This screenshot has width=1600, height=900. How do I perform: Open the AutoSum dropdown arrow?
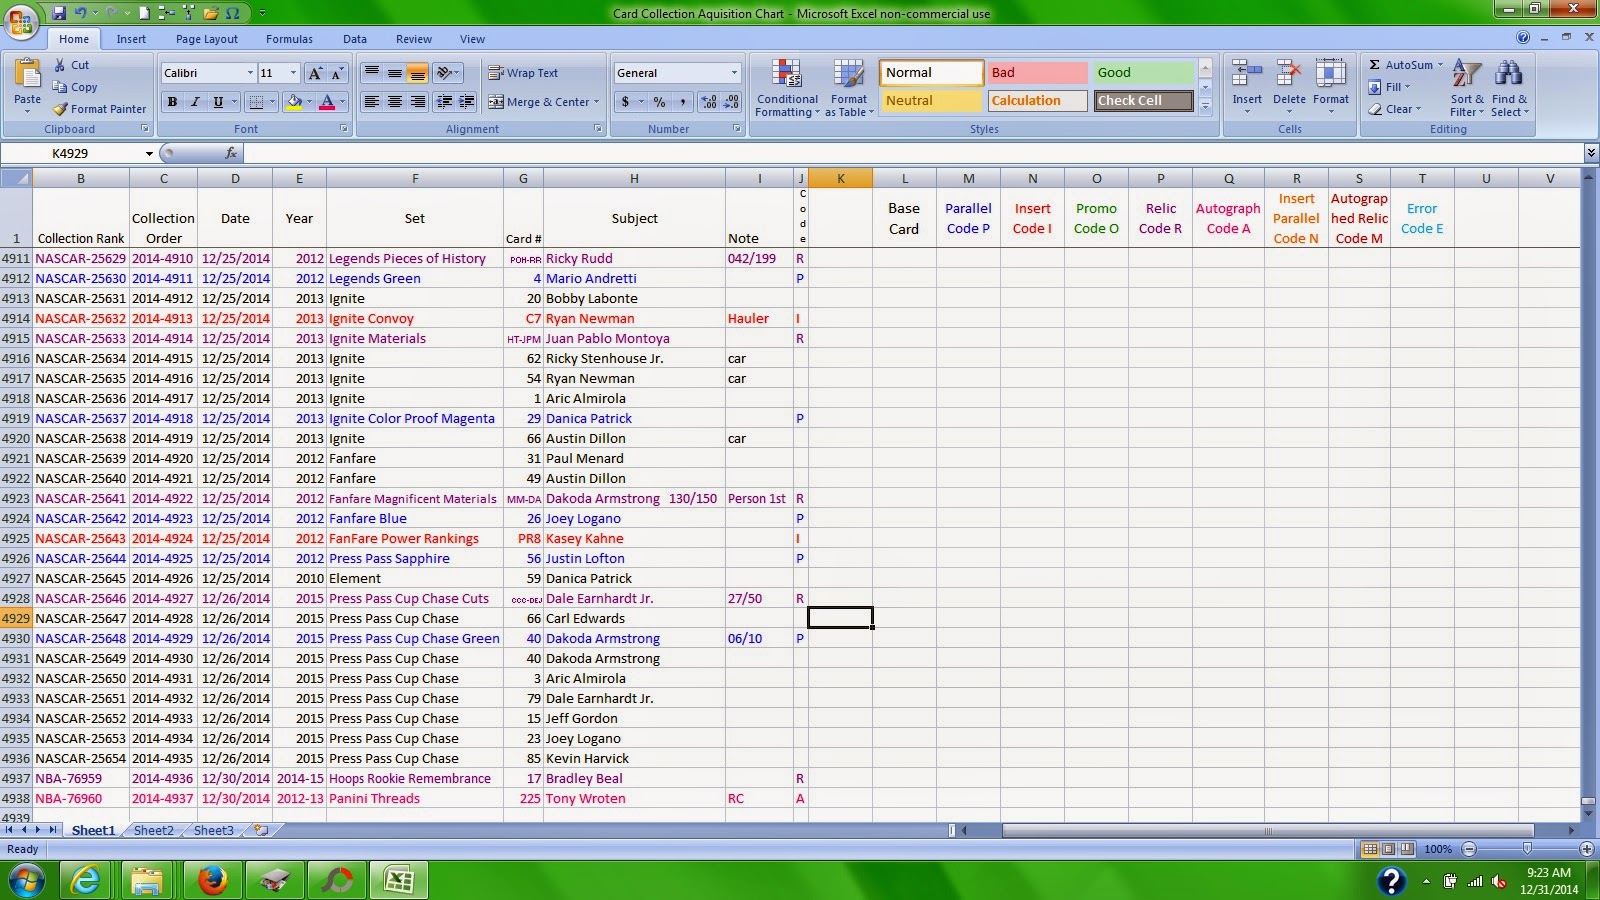pyautogui.click(x=1440, y=65)
